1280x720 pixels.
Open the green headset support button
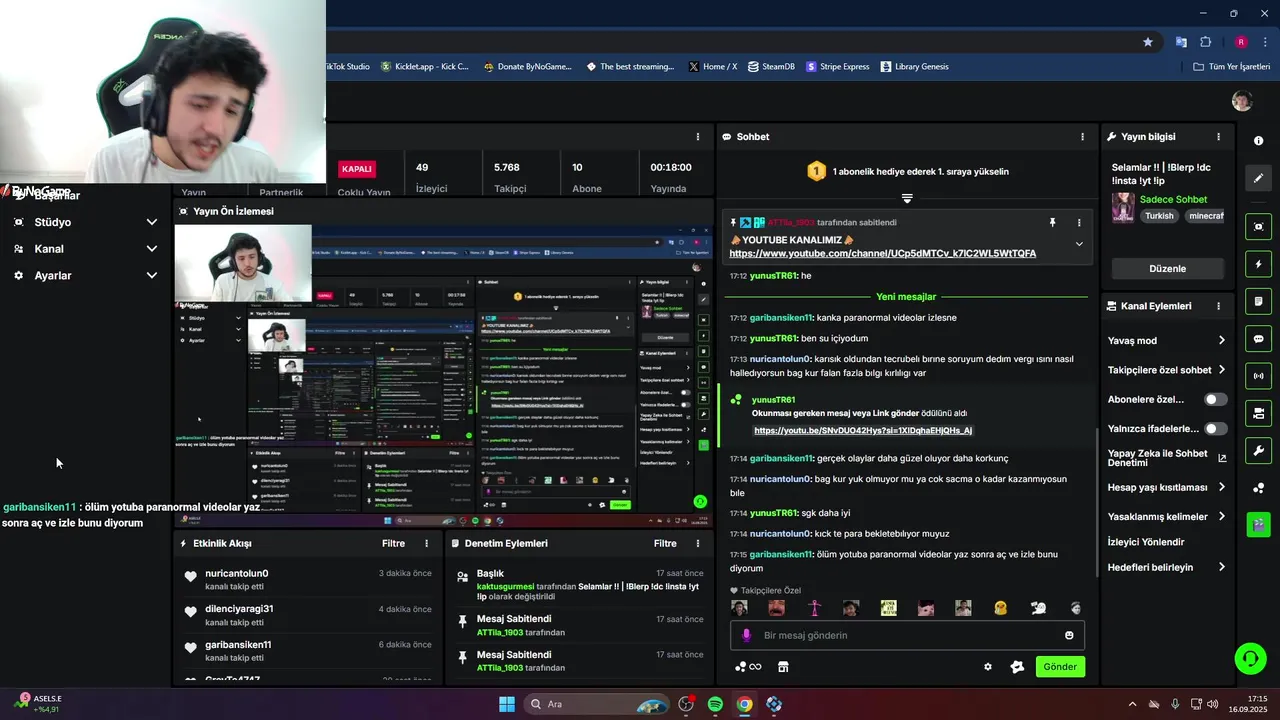tap(1250, 658)
